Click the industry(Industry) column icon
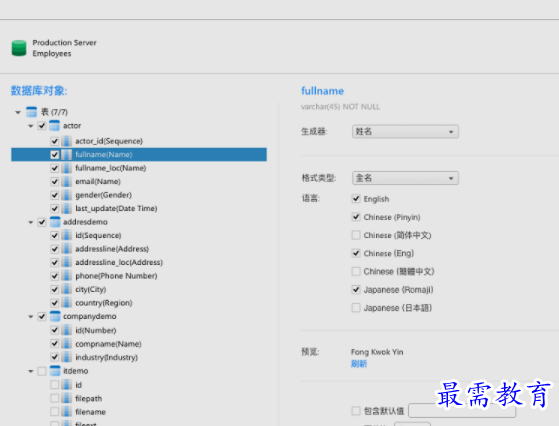Image resolution: width=559 pixels, height=426 pixels. [x=66, y=358]
